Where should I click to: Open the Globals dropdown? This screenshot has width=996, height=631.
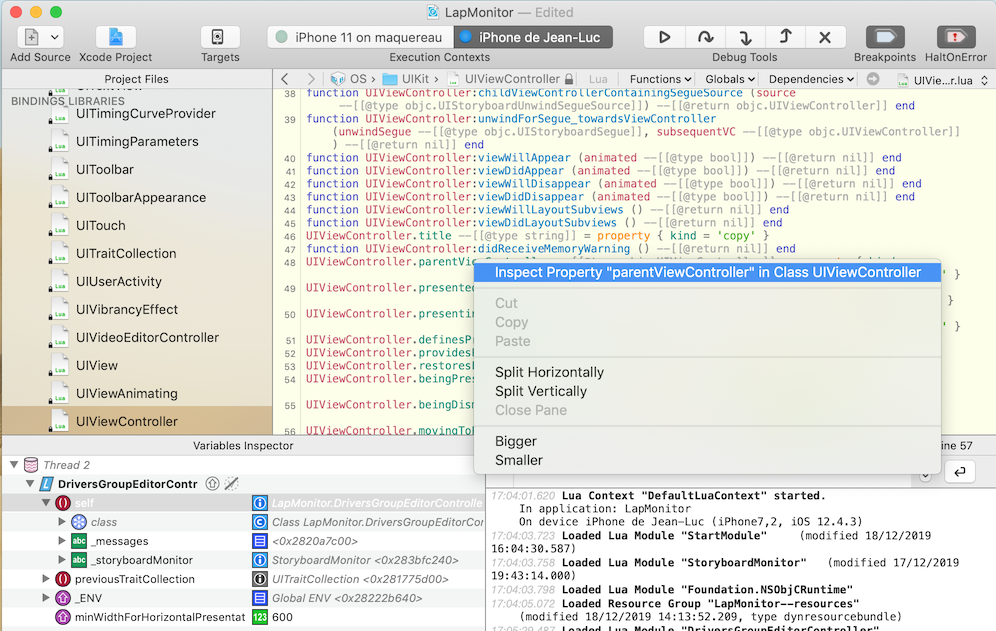pyautogui.click(x=730, y=79)
